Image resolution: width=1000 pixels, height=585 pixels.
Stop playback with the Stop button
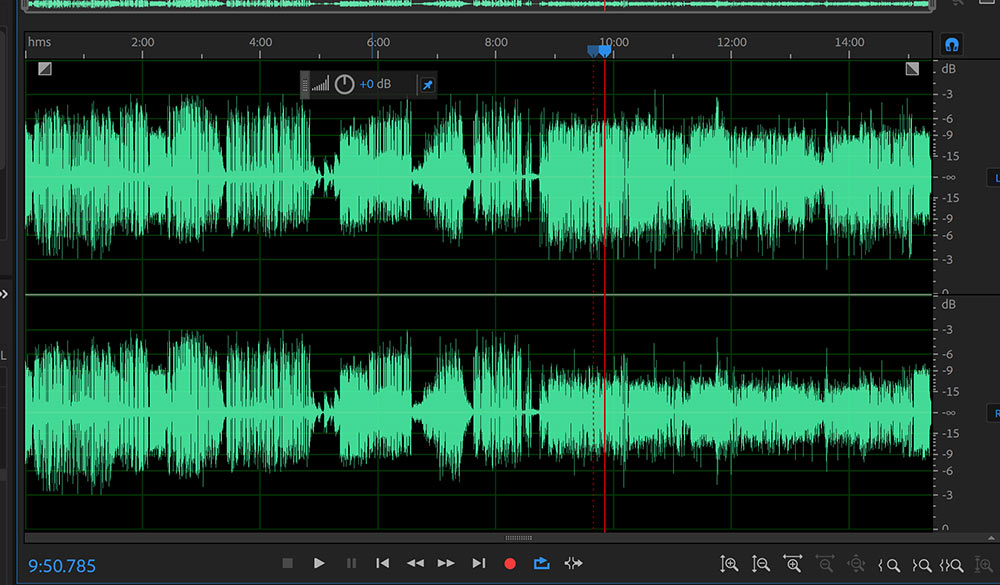(x=288, y=563)
